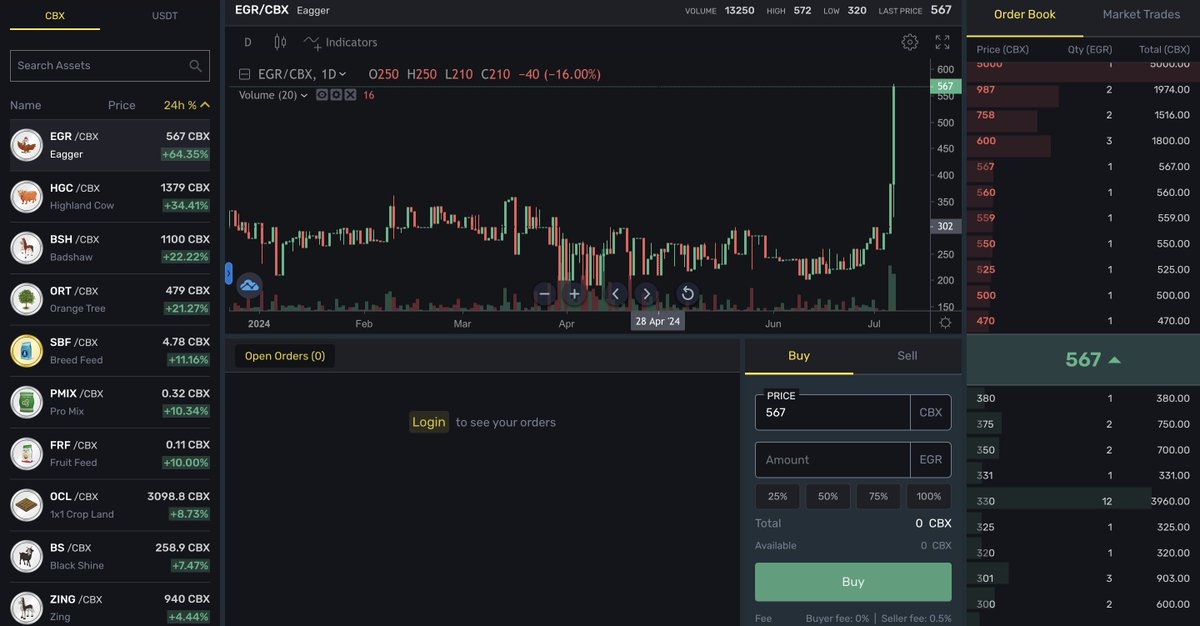The width and height of the screenshot is (1200, 626).
Task: Click the Orange Tree asset logo
Action: pos(27,299)
